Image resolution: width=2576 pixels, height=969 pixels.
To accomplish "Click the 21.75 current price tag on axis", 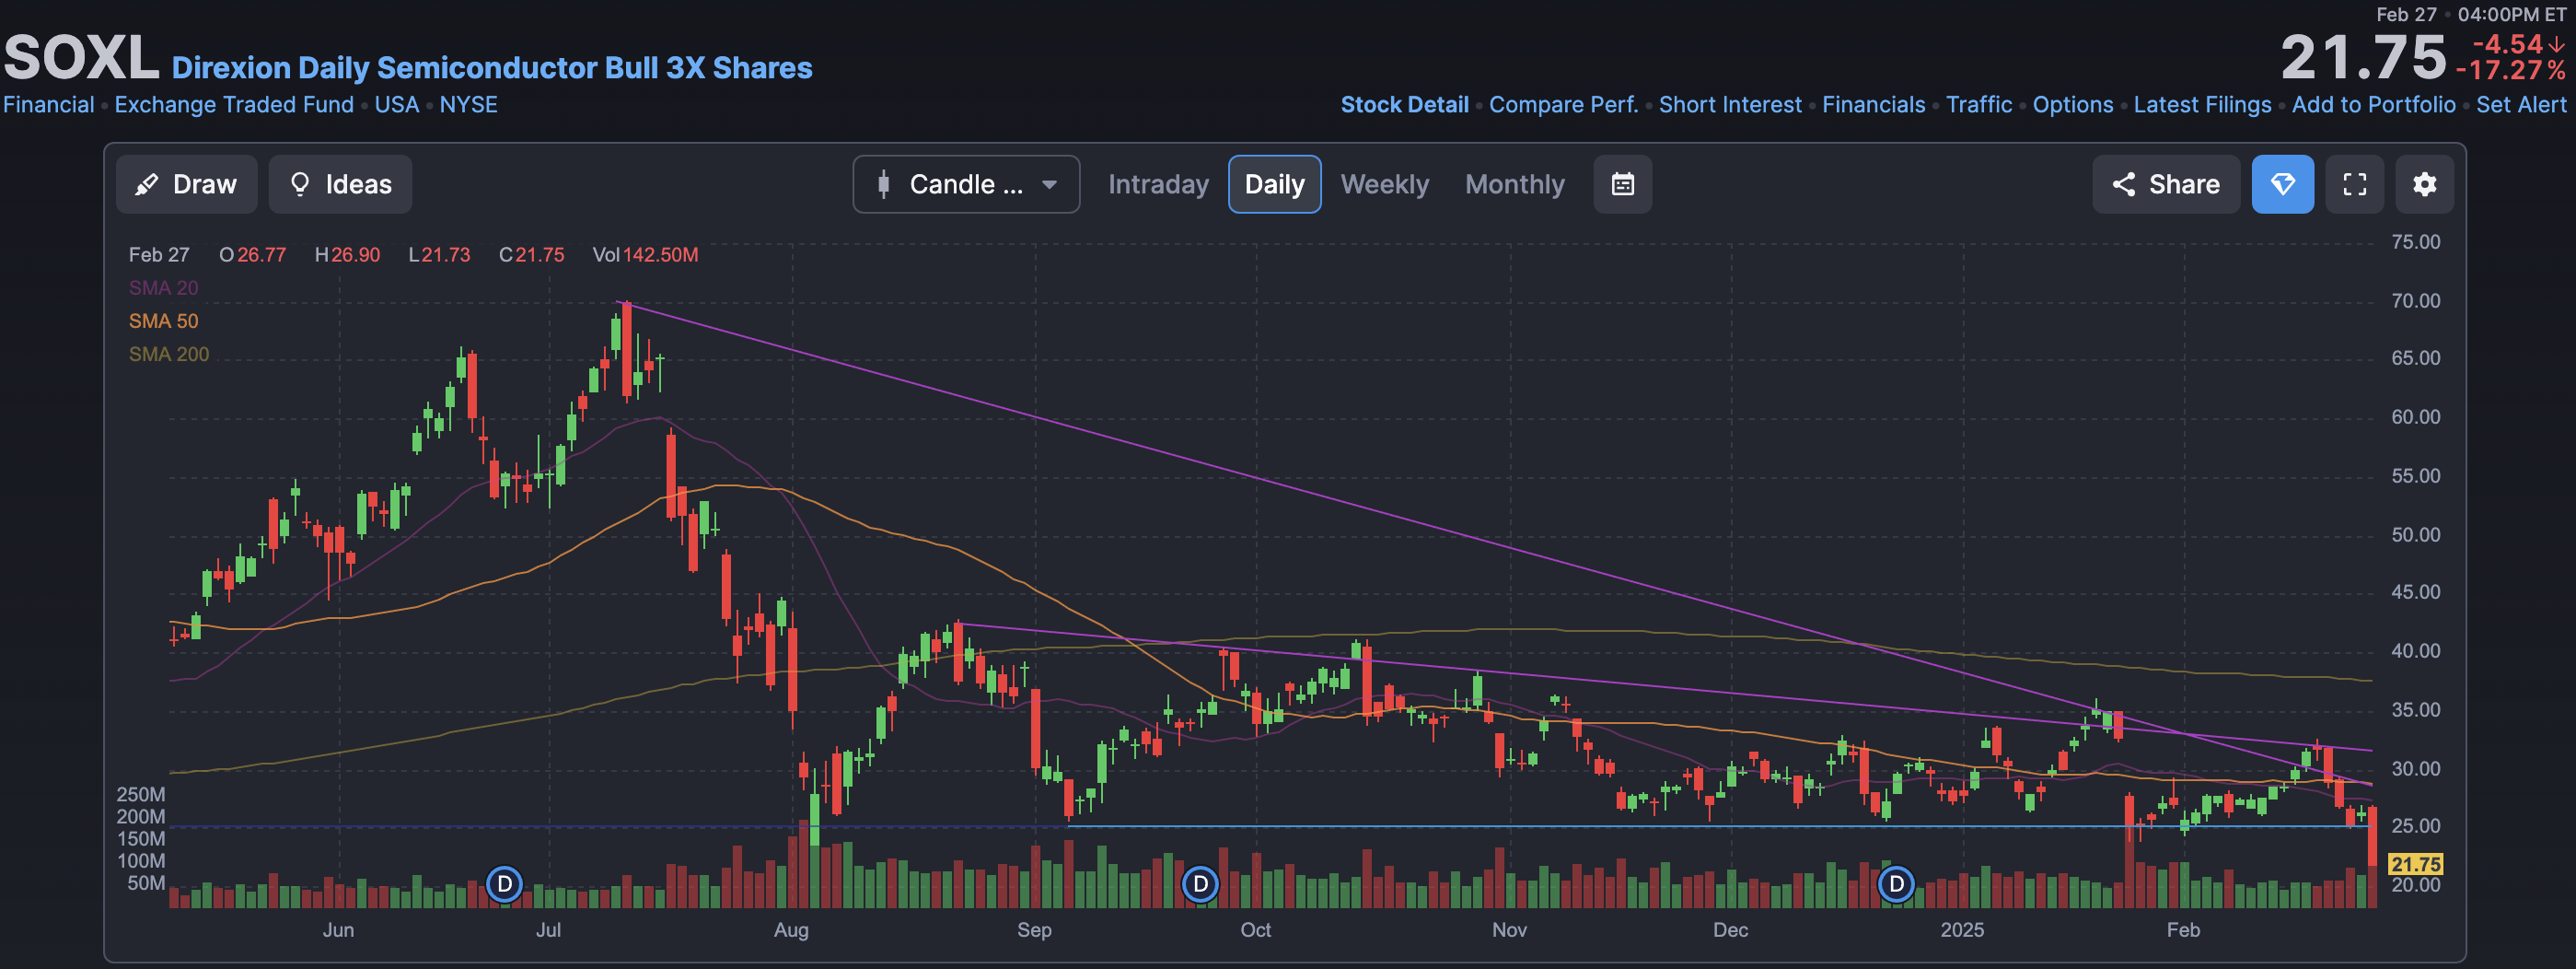I will 2415,863.
